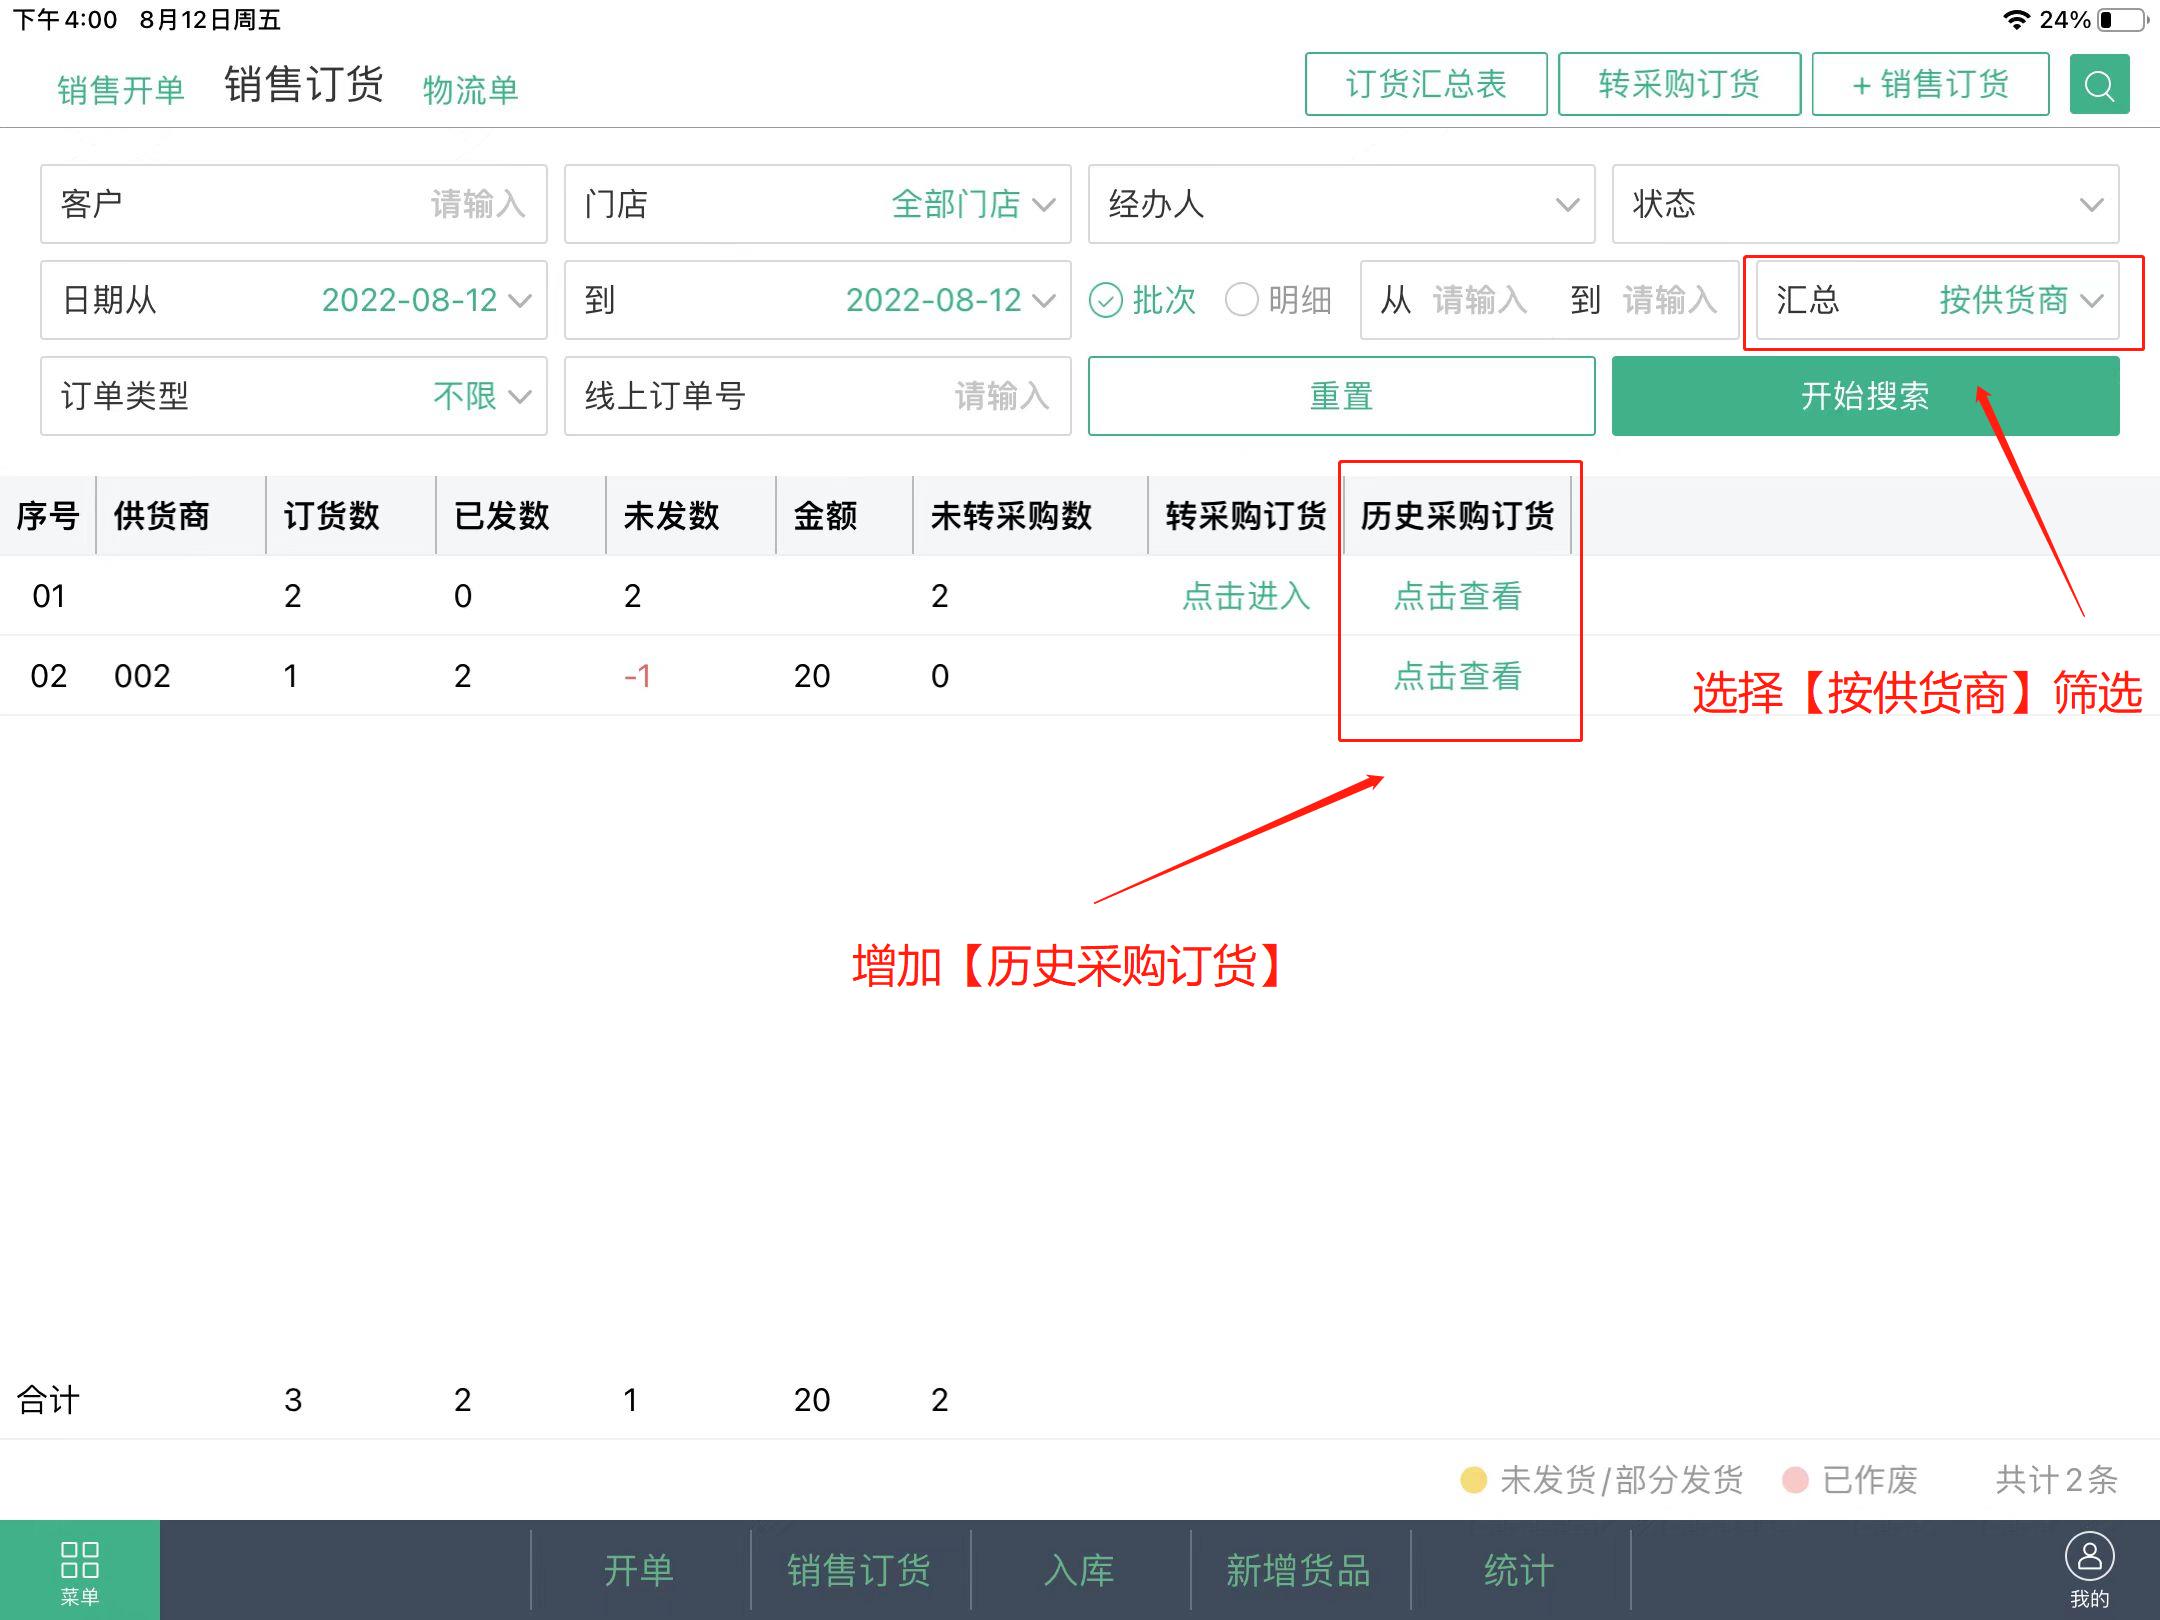Switch to the 物流单 tab
Screen dimensions: 2160x1620
[x=470, y=90]
